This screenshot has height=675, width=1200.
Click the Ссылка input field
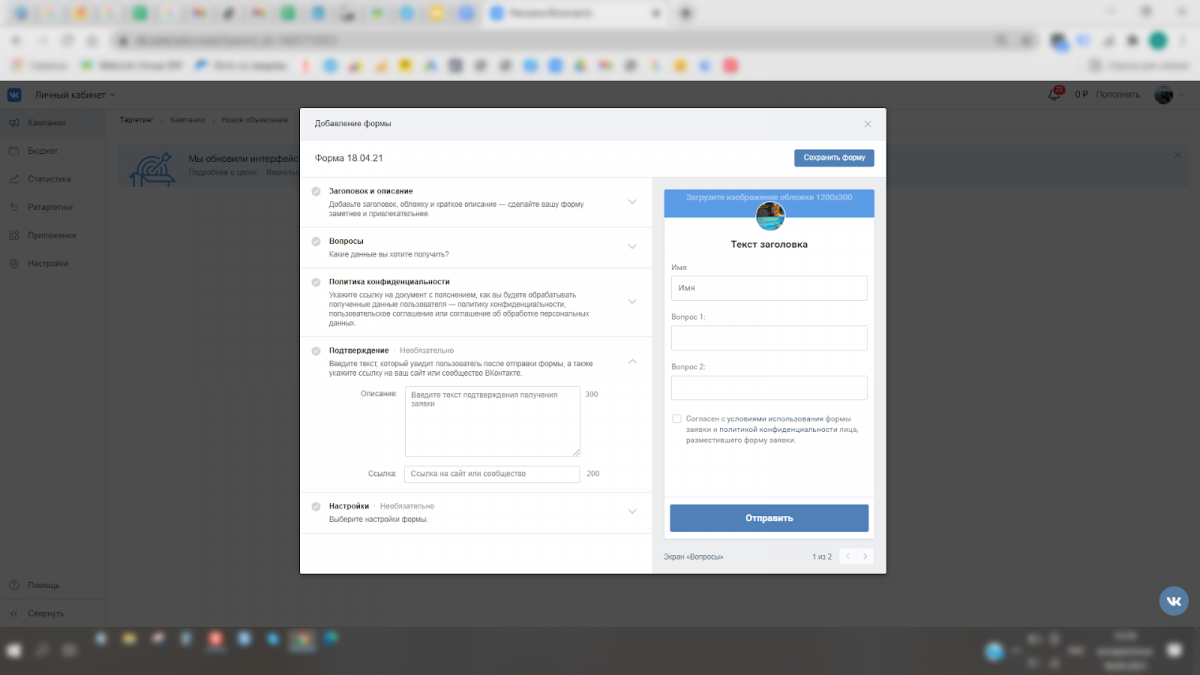pyautogui.click(x=492, y=474)
